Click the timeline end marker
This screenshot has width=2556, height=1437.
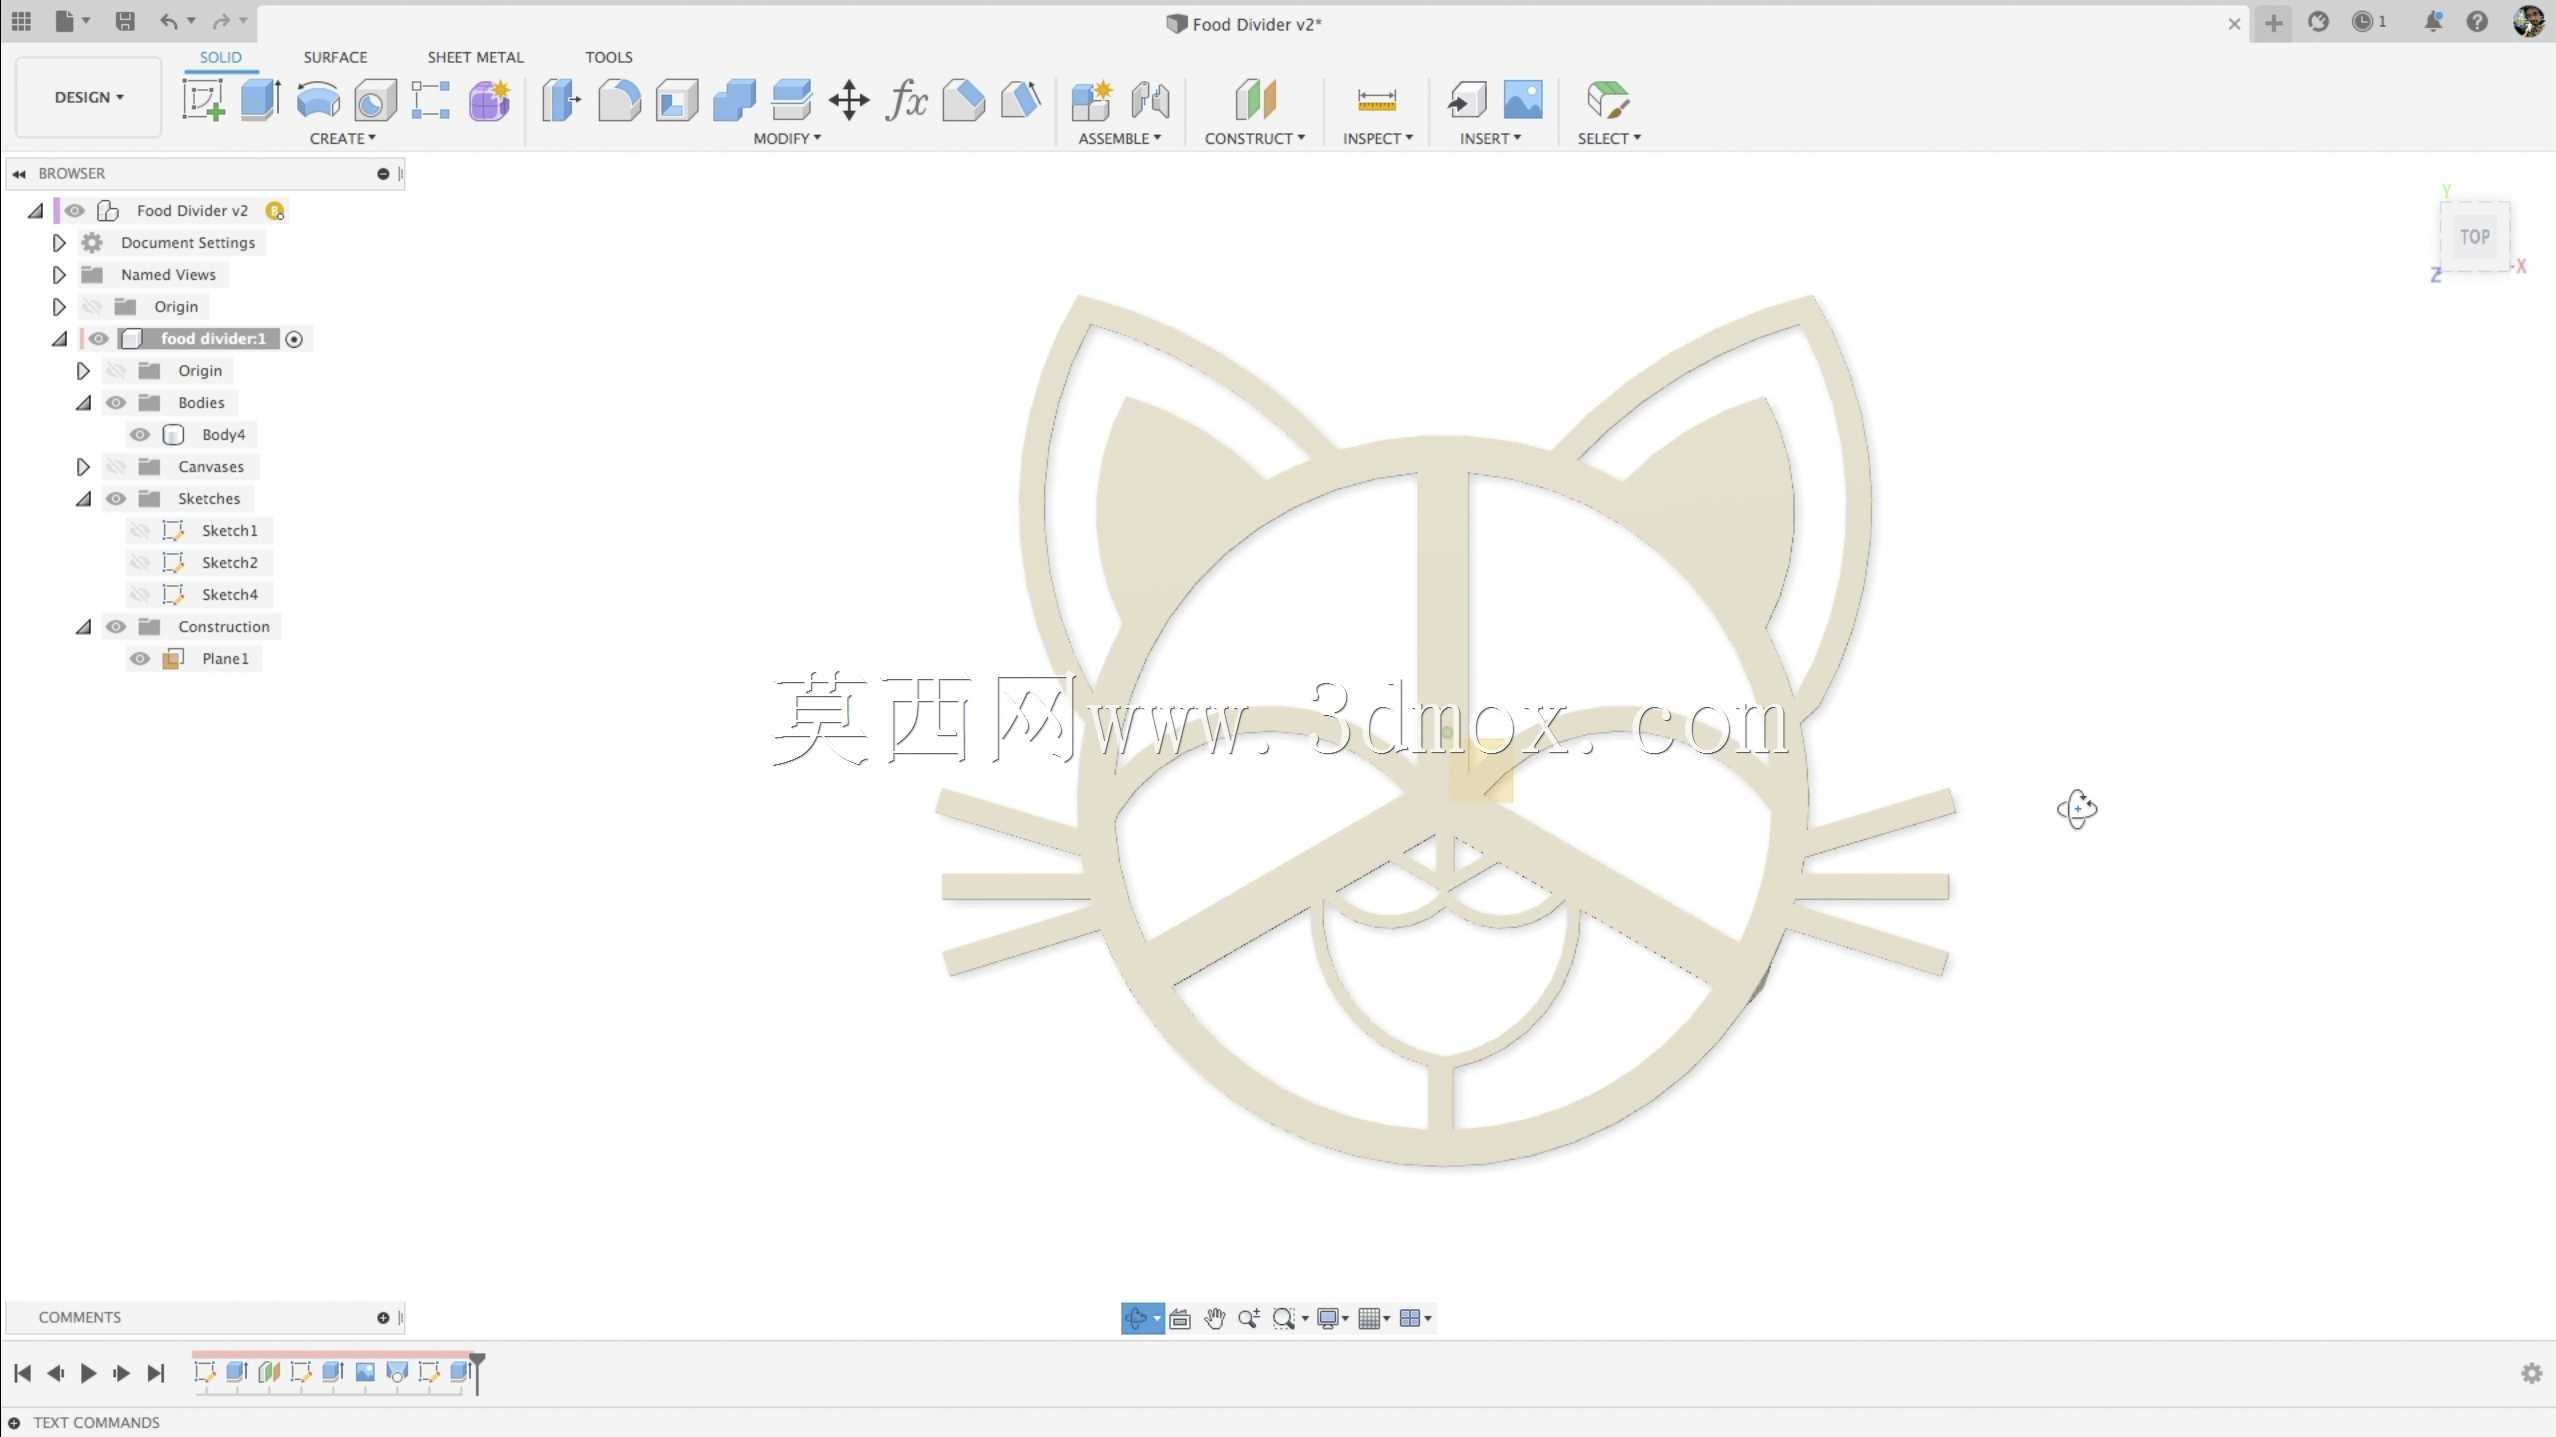point(477,1372)
